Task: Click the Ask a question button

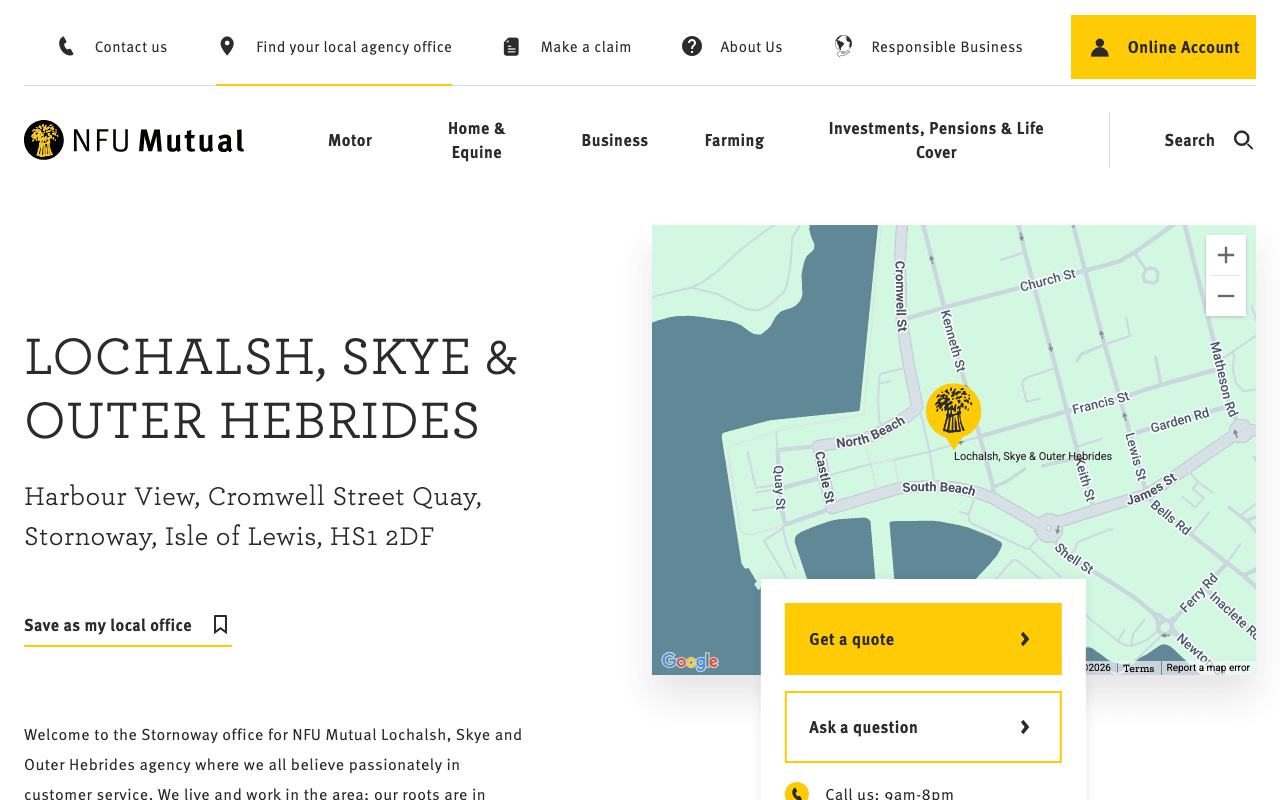Action: pyautogui.click(x=923, y=727)
